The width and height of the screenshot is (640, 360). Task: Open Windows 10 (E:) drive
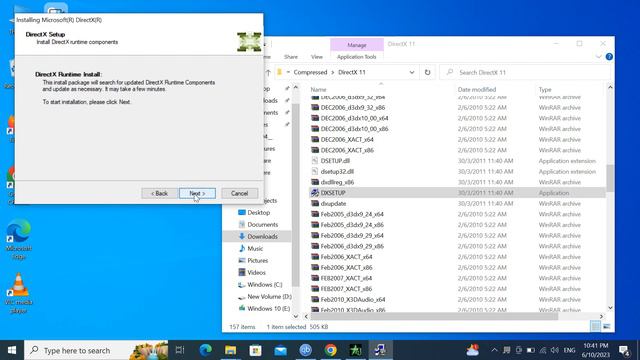pos(269,309)
